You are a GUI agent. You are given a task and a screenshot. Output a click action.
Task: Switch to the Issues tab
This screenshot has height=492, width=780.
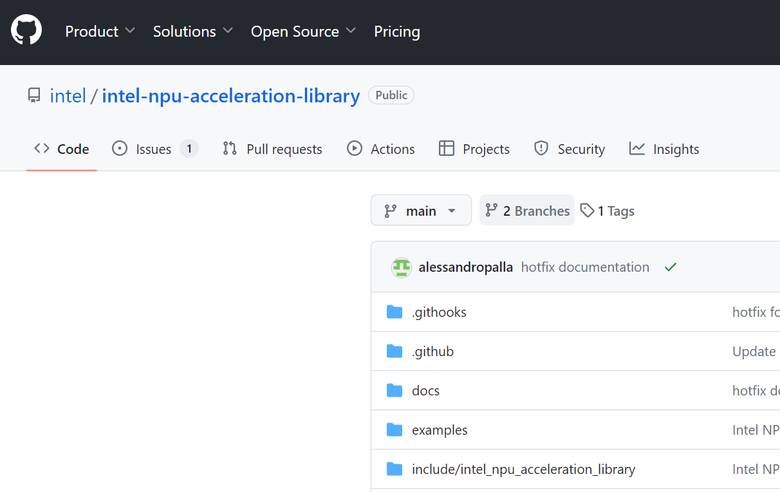(x=155, y=149)
